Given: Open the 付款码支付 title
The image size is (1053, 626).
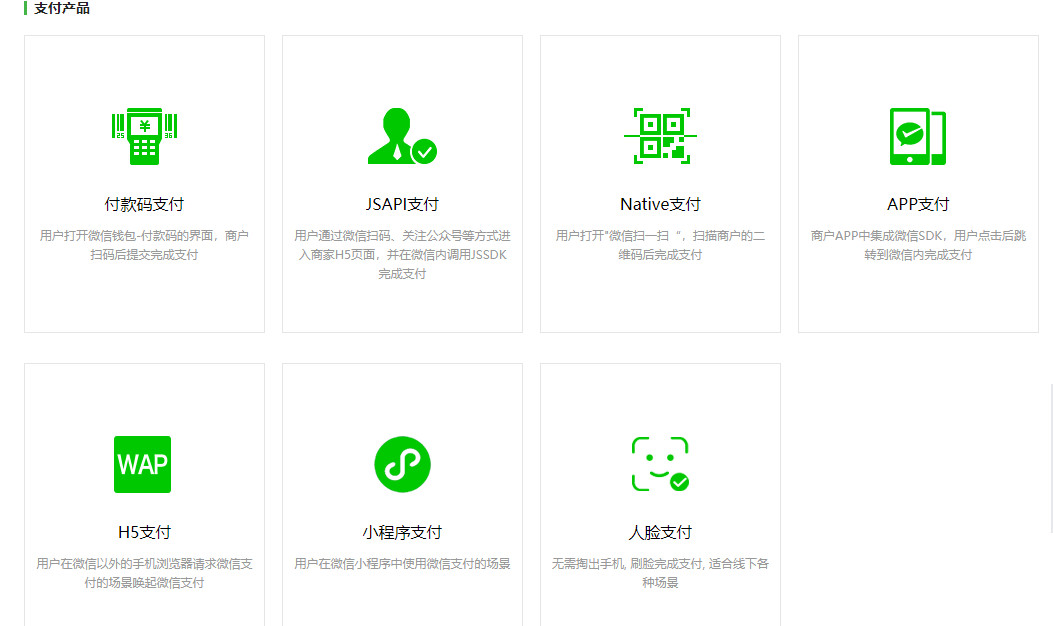Looking at the screenshot, I should (x=144, y=204).
